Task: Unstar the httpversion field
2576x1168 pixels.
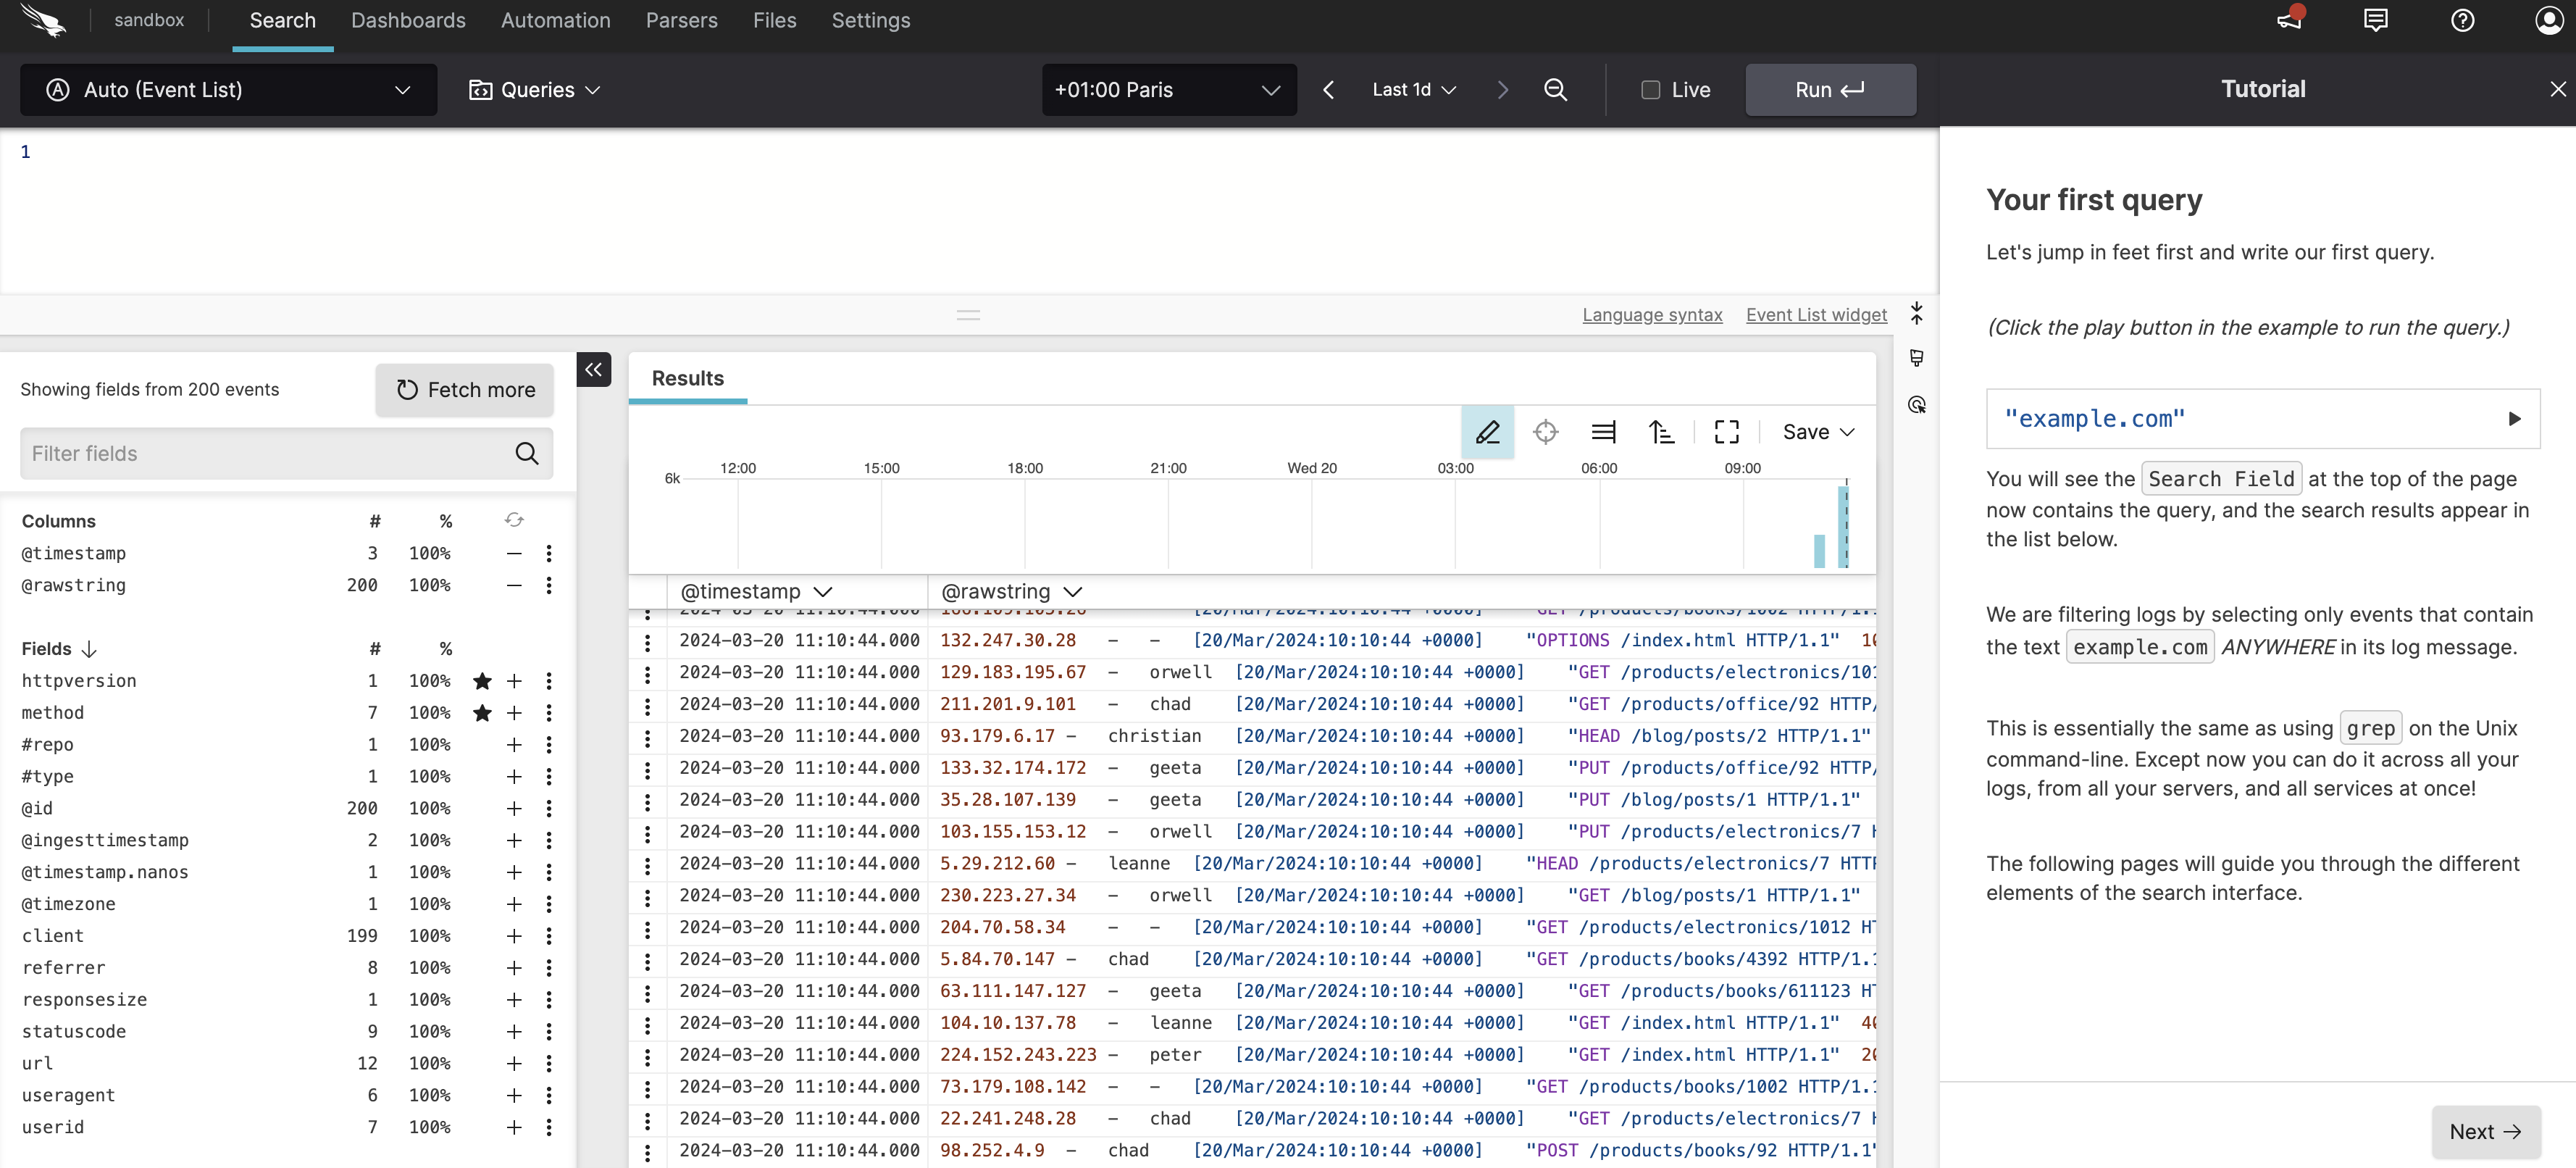Action: tap(482, 681)
